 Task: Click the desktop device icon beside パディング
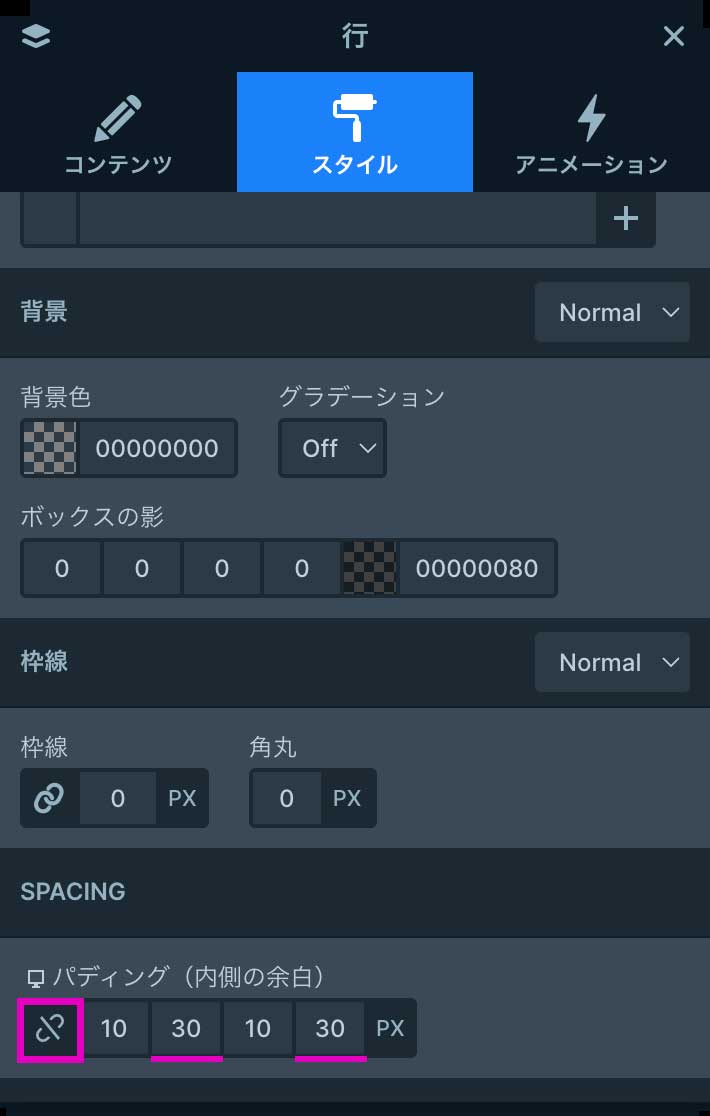coord(34,977)
